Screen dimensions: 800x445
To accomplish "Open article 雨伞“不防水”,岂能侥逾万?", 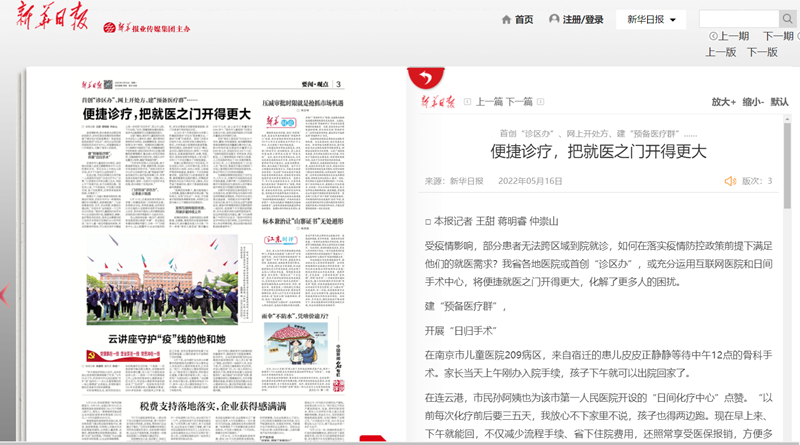I will pos(296,316).
